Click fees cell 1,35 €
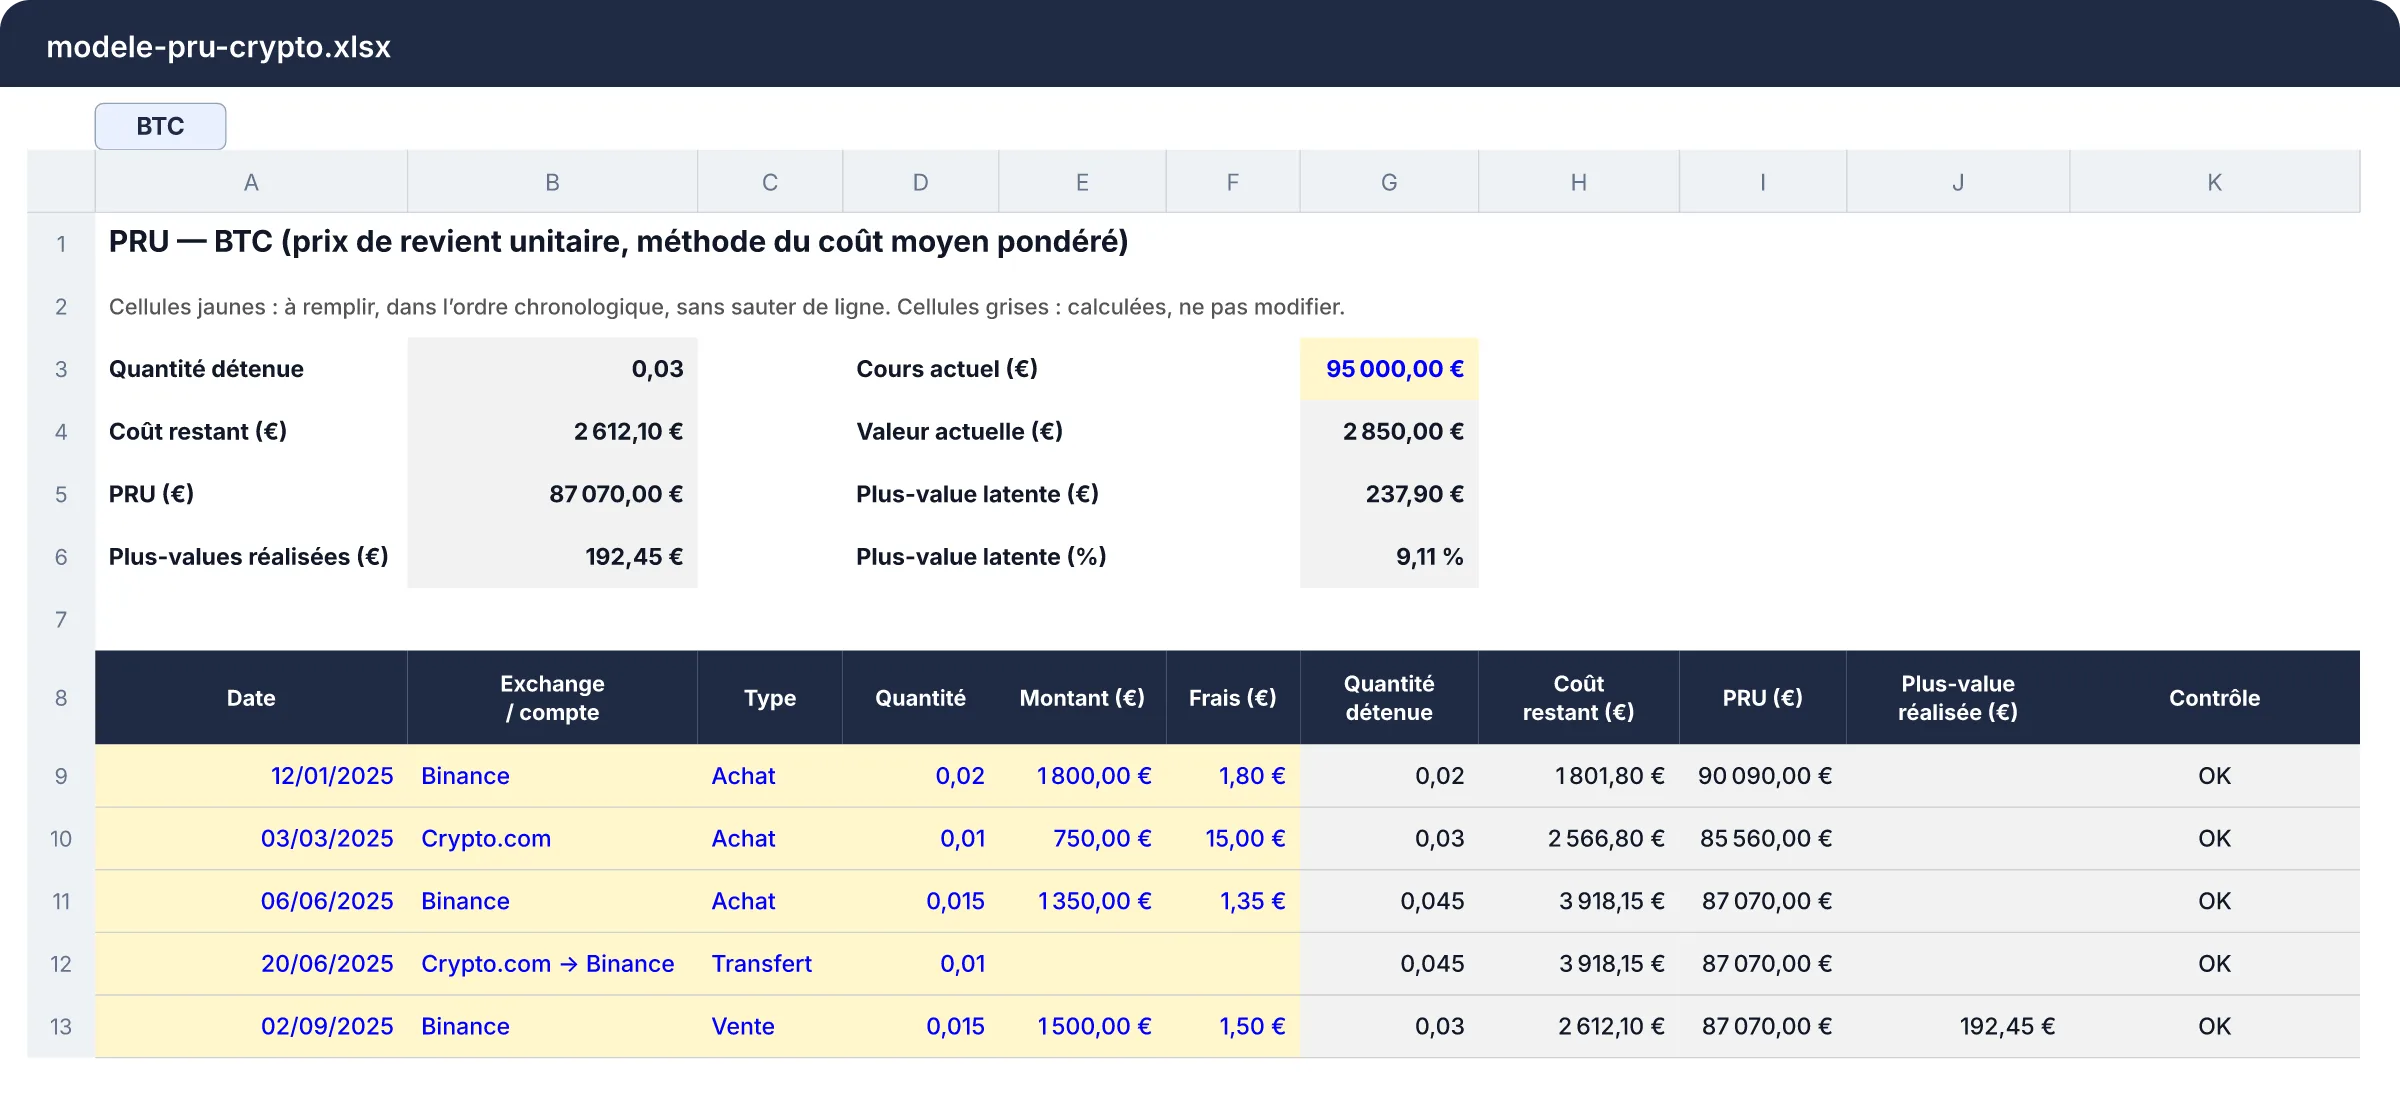The image size is (2400, 1112). (1233, 901)
